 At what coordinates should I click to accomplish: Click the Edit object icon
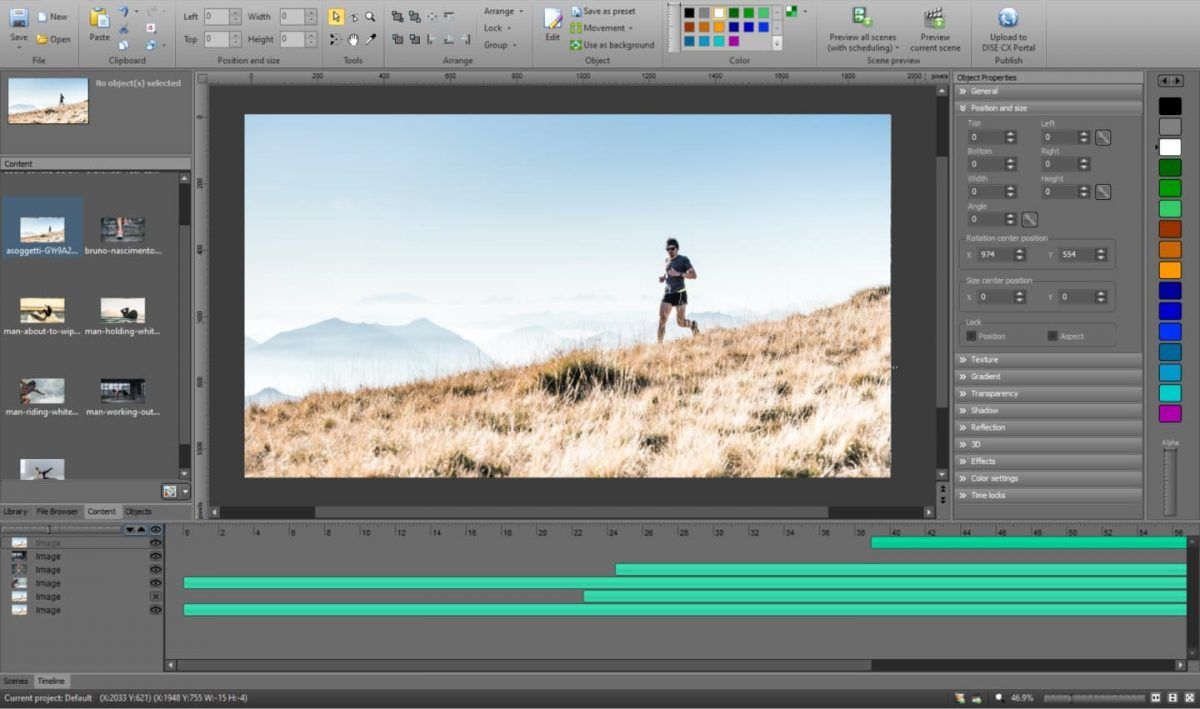(x=552, y=24)
